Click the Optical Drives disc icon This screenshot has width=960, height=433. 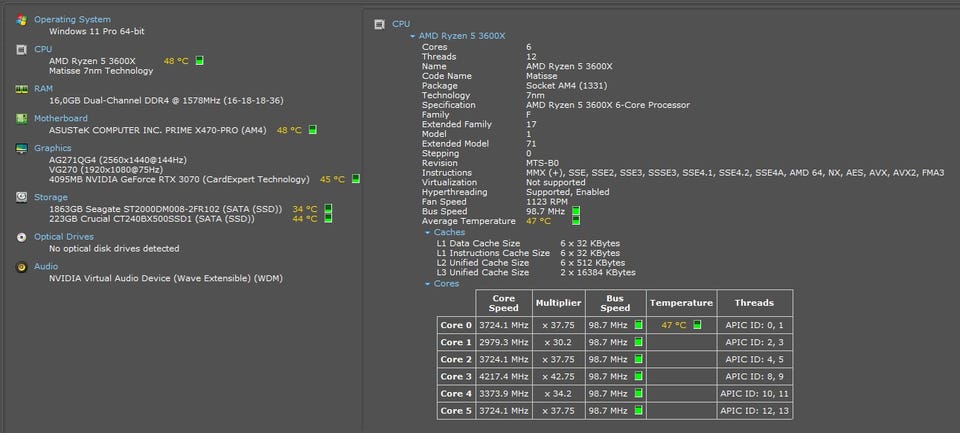(x=21, y=237)
